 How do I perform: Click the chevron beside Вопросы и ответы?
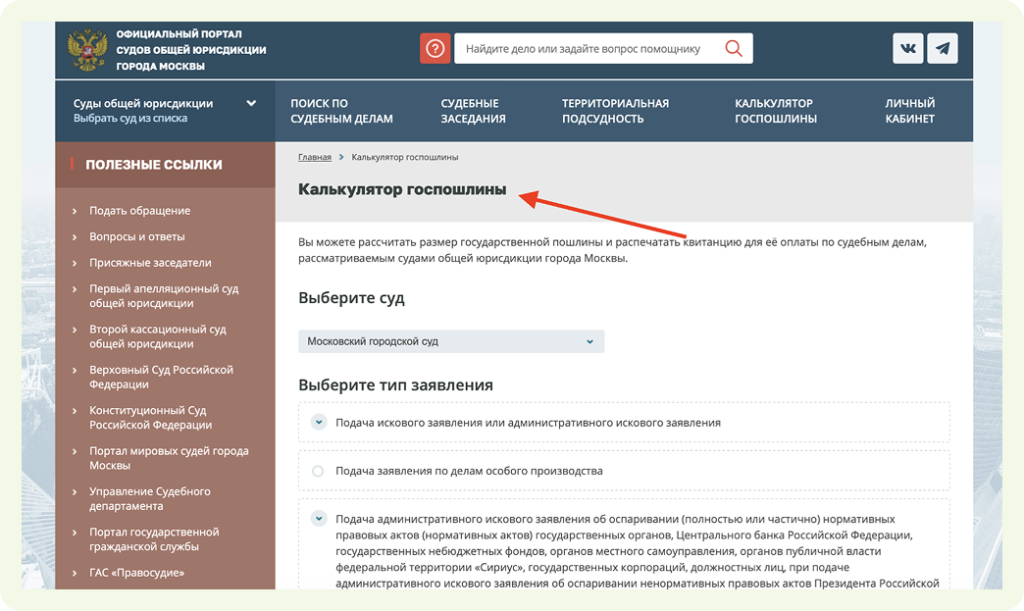pyautogui.click(x=75, y=237)
